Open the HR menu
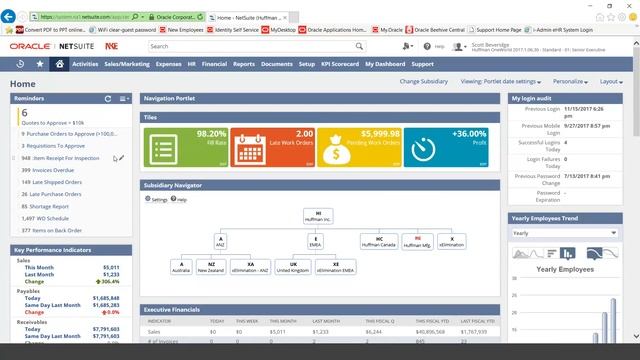Viewport: 640px width, 360px height. (x=191, y=64)
